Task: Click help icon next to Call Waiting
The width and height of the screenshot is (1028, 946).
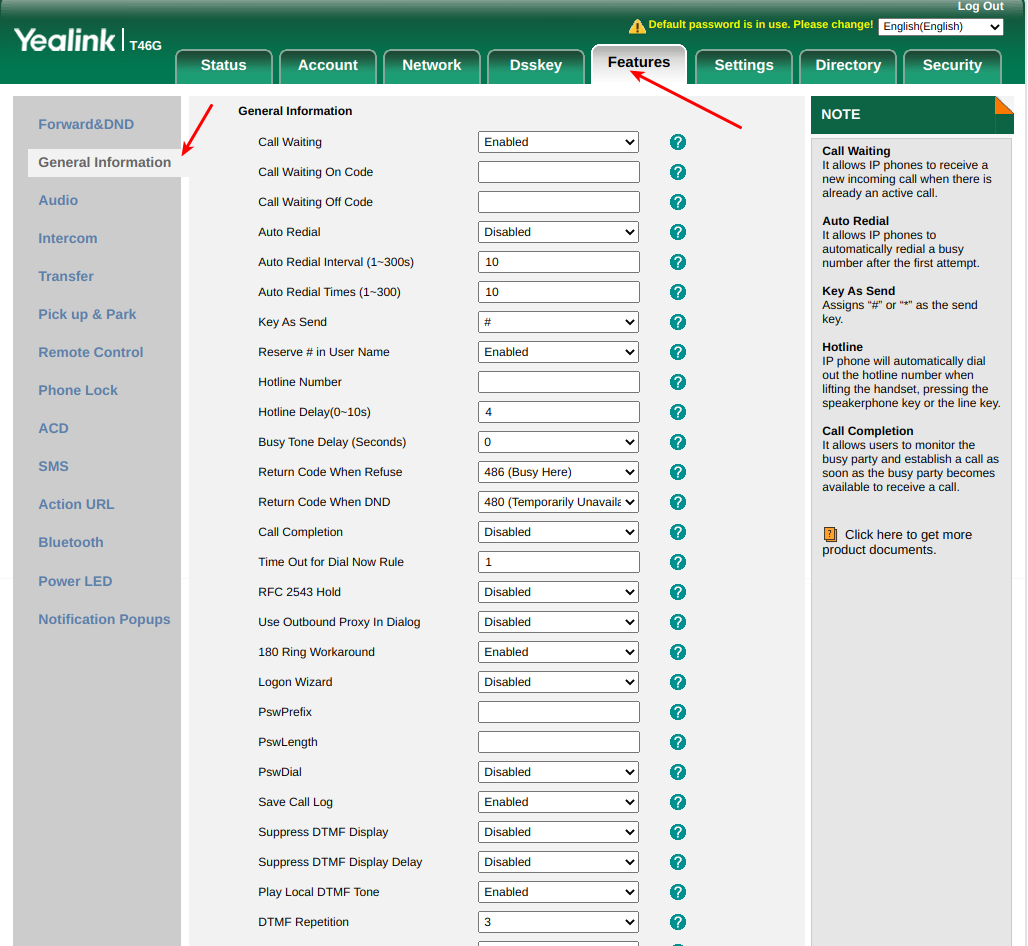Action: point(677,142)
